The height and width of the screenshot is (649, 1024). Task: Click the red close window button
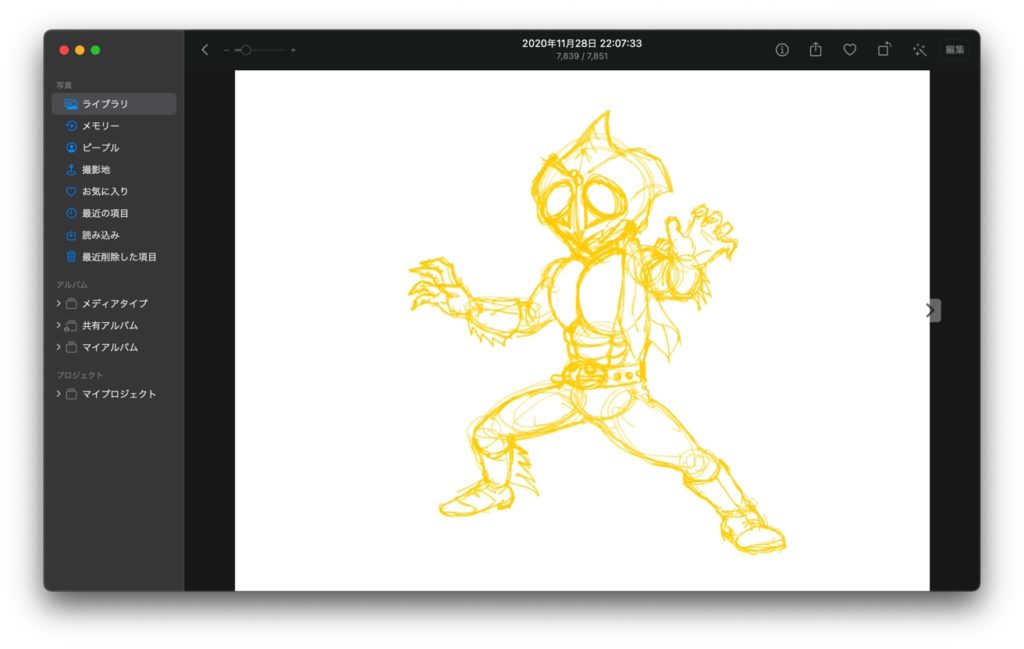64,50
